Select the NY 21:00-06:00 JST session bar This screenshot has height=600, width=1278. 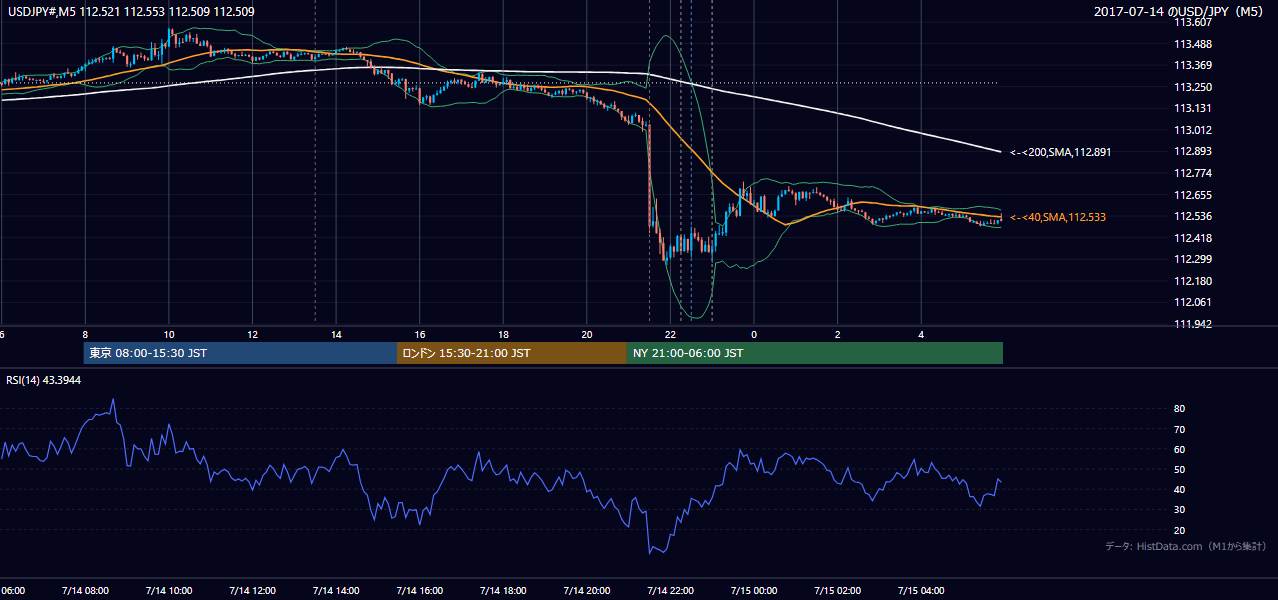pos(815,353)
